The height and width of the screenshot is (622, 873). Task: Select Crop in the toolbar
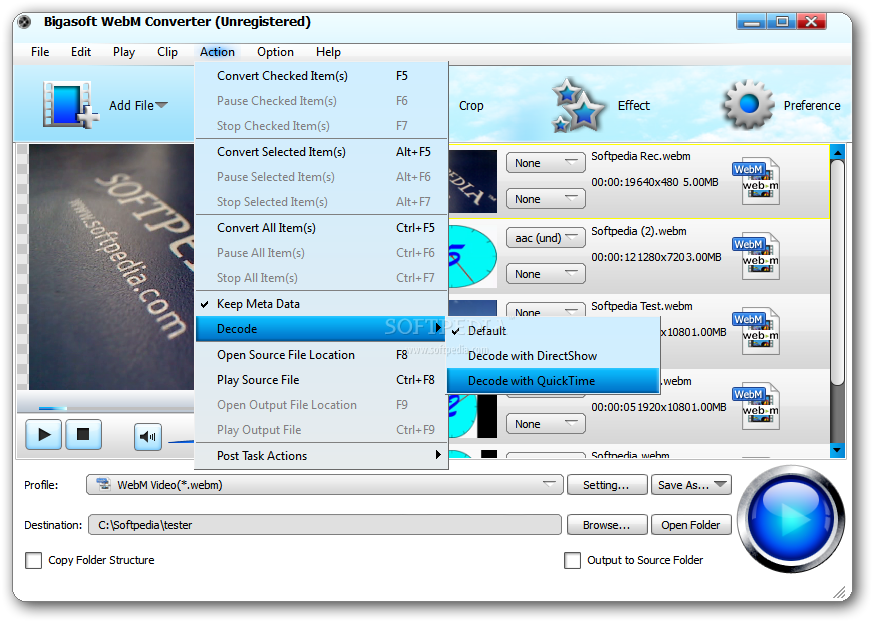click(x=471, y=106)
